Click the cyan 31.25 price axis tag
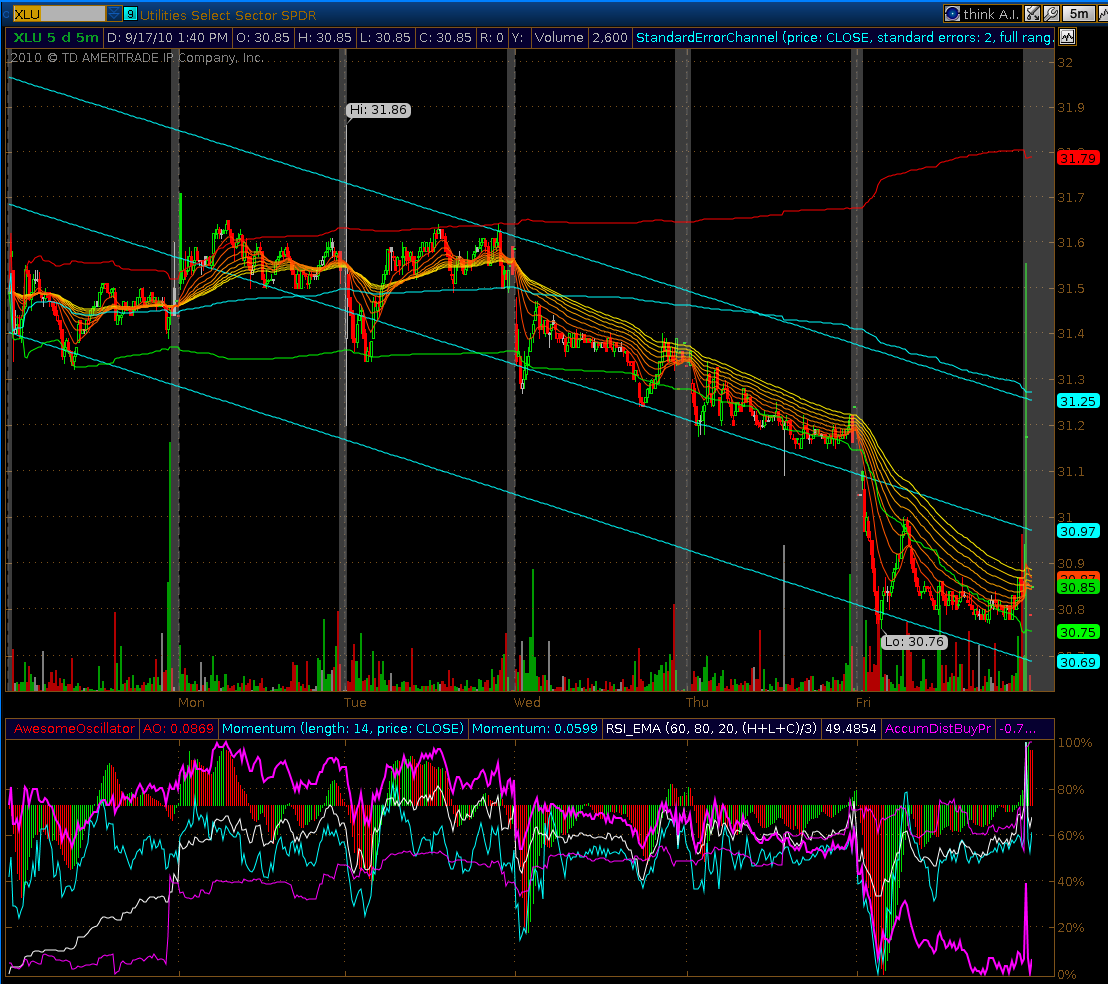1108x984 pixels. pos(1078,401)
